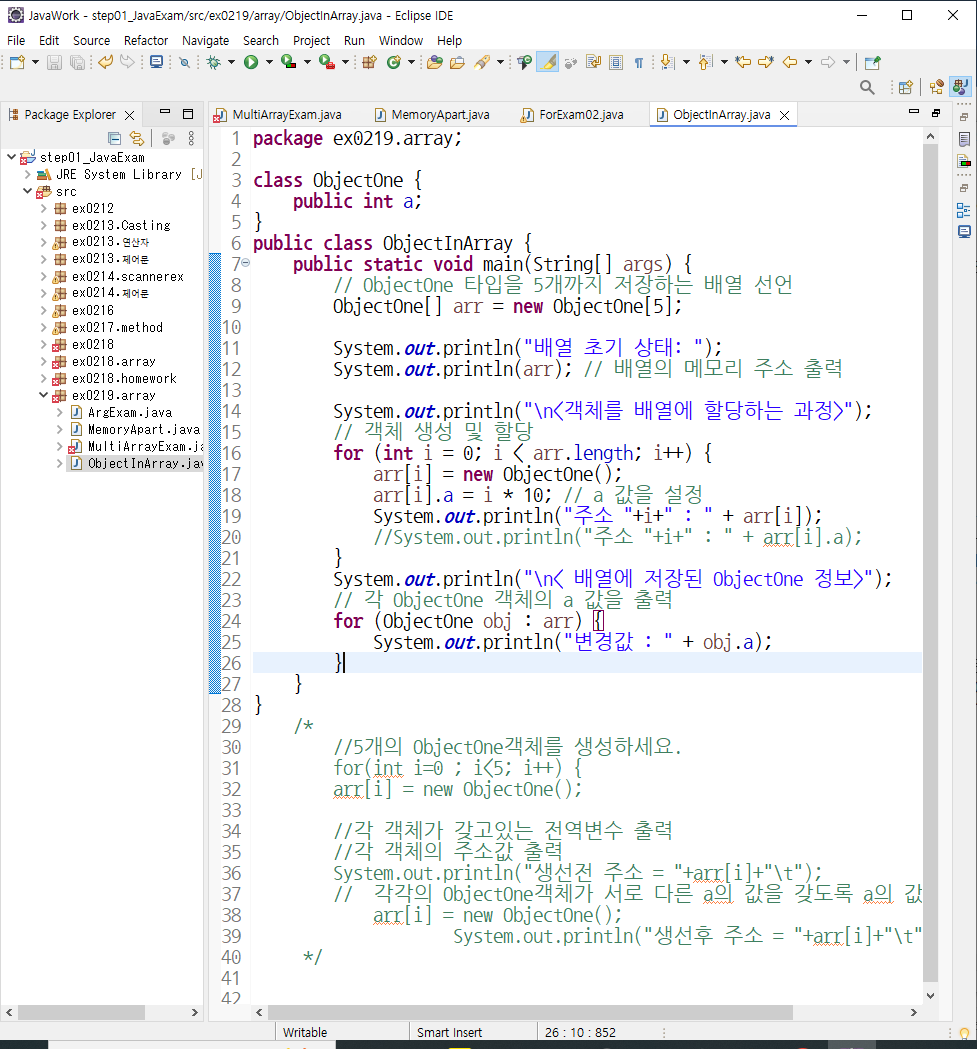Click Collapse All in Package Explorer
The width and height of the screenshot is (977, 1049).
coord(114,138)
